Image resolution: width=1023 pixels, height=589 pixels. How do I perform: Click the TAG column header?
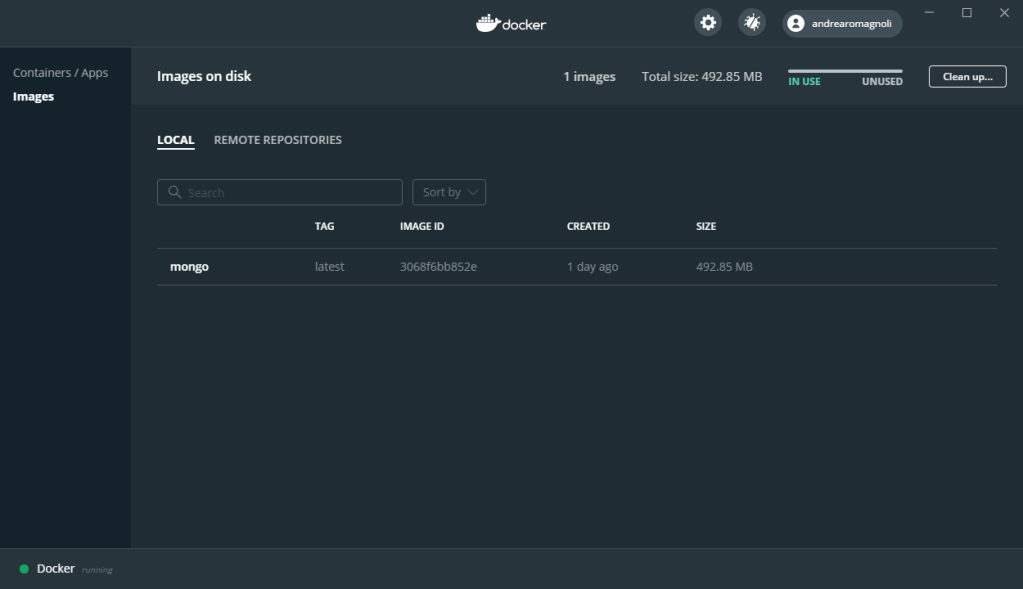tap(324, 226)
